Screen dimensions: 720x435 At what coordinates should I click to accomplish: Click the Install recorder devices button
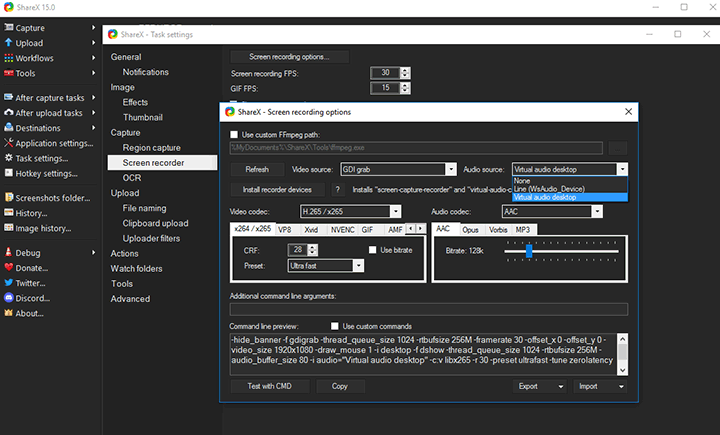pos(279,189)
